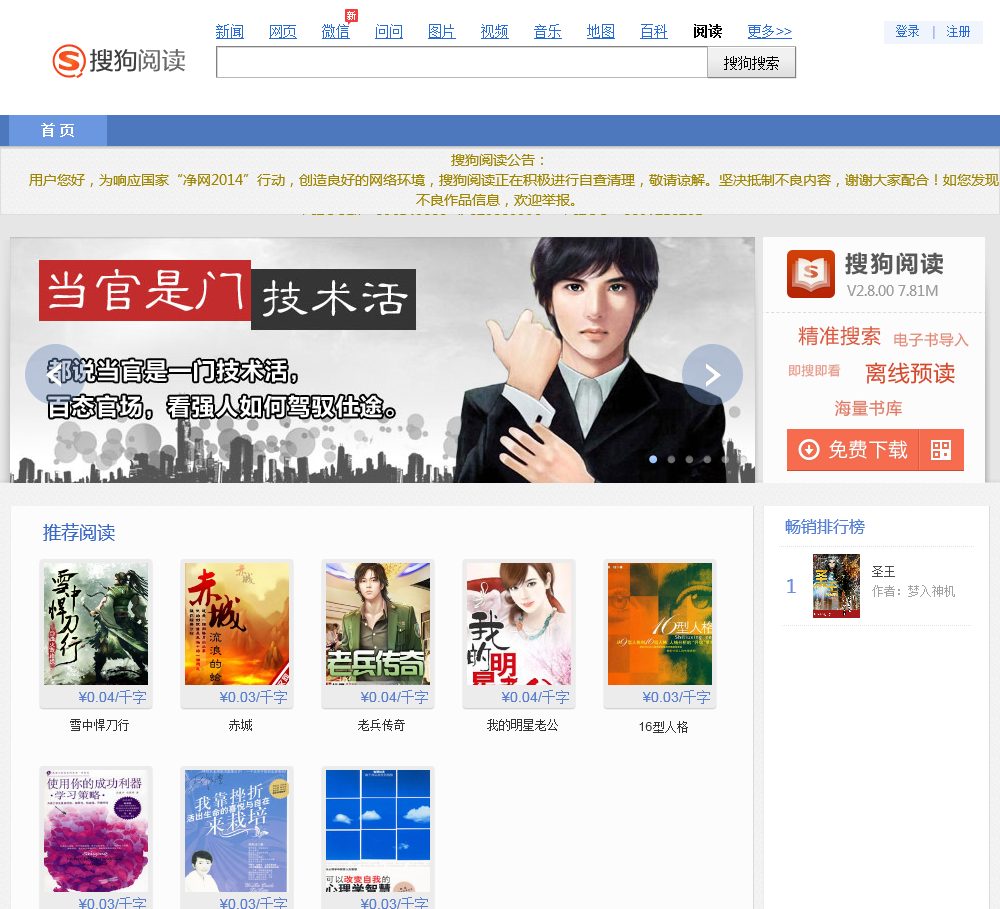This screenshot has height=909, width=1000.
Task: Select the 首页 navigation tab
Action: (58, 131)
